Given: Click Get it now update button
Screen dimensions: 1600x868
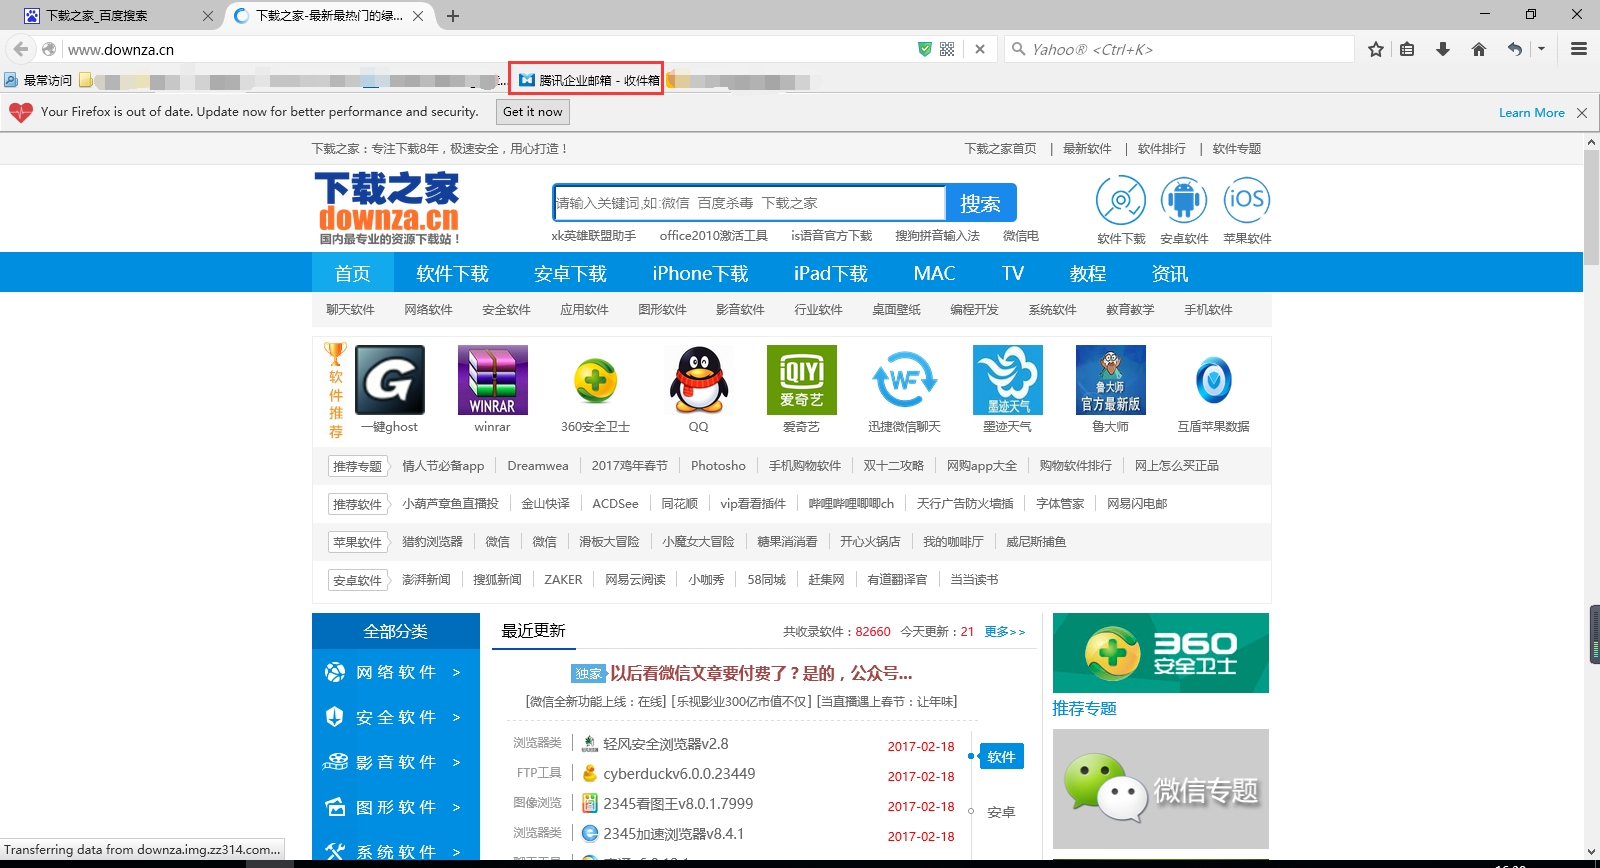Looking at the screenshot, I should [532, 112].
